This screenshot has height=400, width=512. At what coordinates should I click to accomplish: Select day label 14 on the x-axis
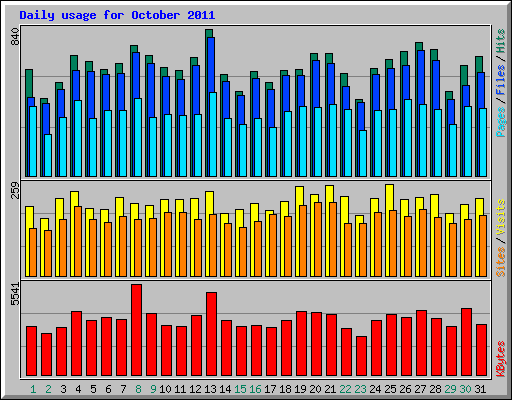point(225,389)
